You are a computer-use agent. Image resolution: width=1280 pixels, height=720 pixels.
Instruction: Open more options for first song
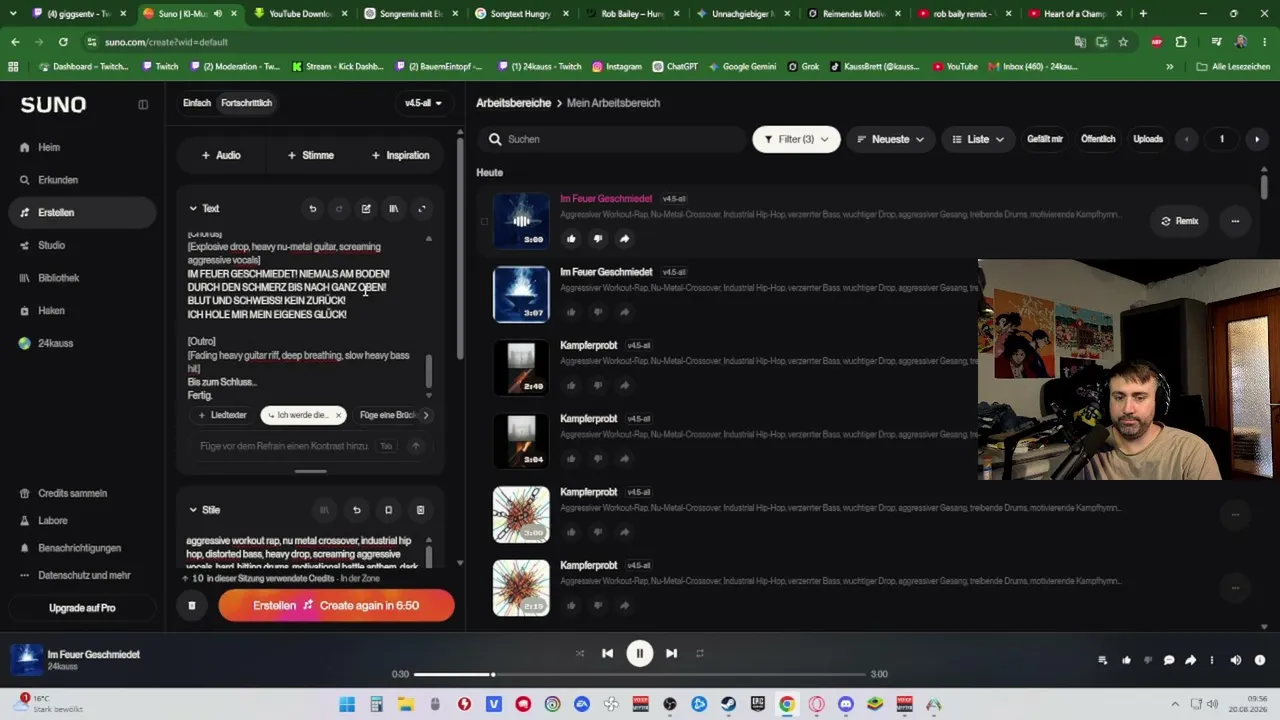coord(1235,221)
